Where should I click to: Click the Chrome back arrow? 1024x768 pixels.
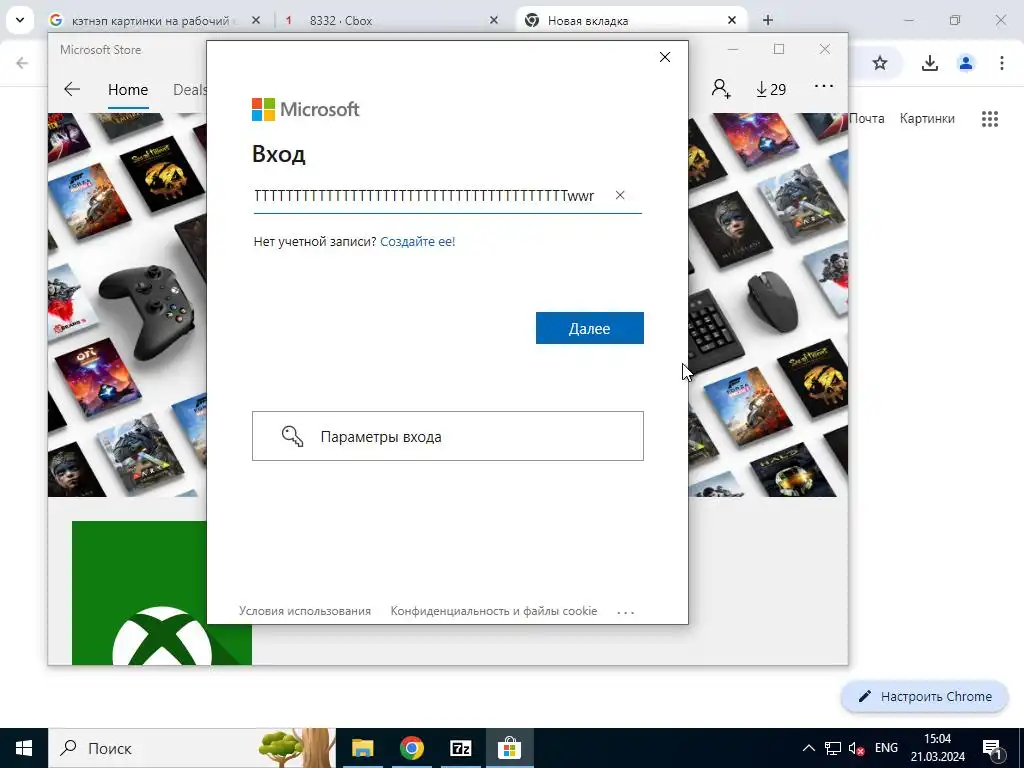pyautogui.click(x=22, y=63)
